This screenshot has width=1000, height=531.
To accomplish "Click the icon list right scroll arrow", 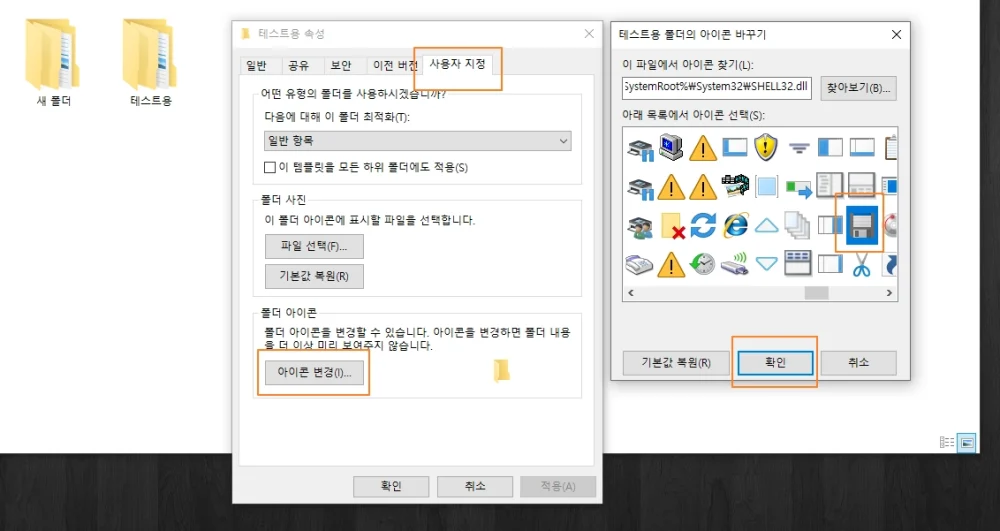I will click(x=889, y=293).
